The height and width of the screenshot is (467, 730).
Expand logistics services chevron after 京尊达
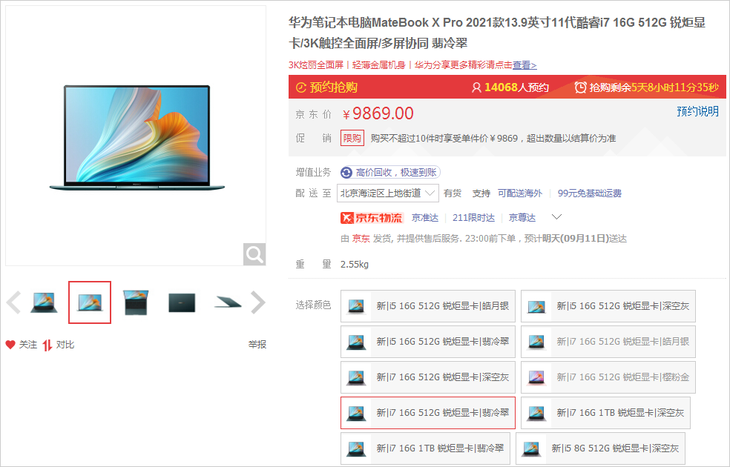(557, 217)
